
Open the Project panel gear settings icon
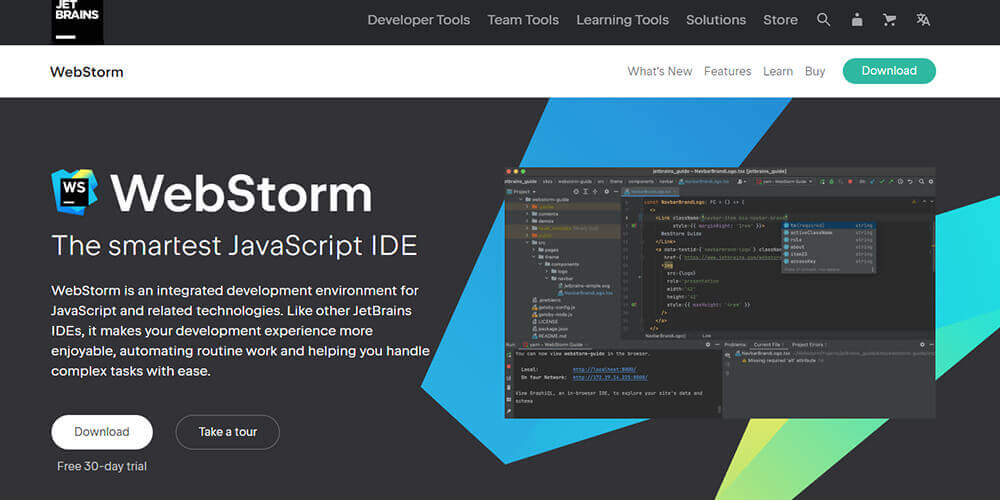pos(607,191)
